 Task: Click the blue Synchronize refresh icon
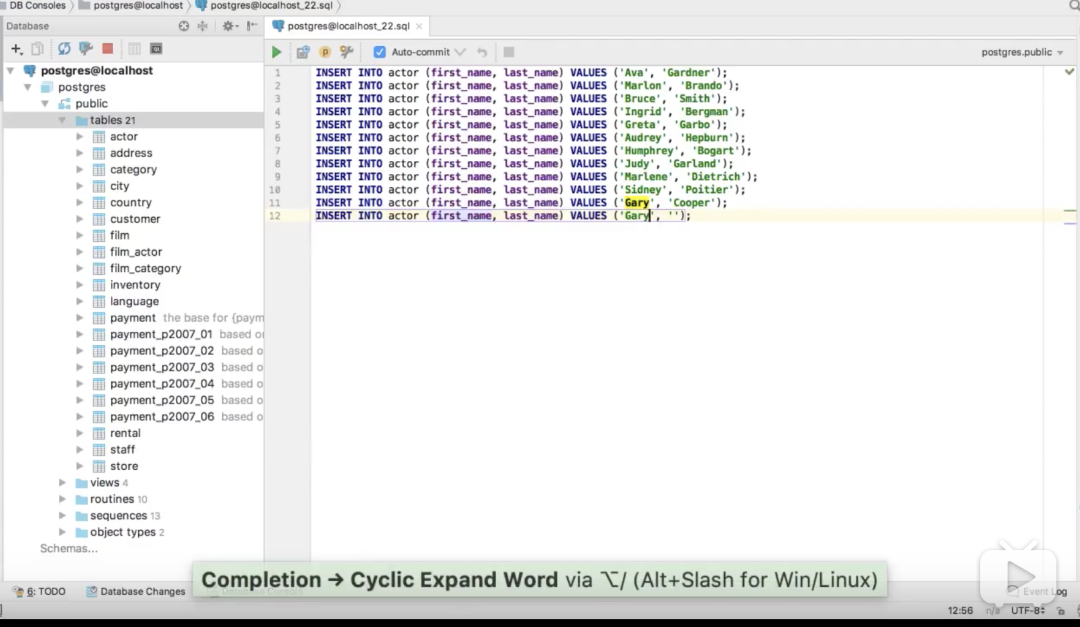[64, 49]
